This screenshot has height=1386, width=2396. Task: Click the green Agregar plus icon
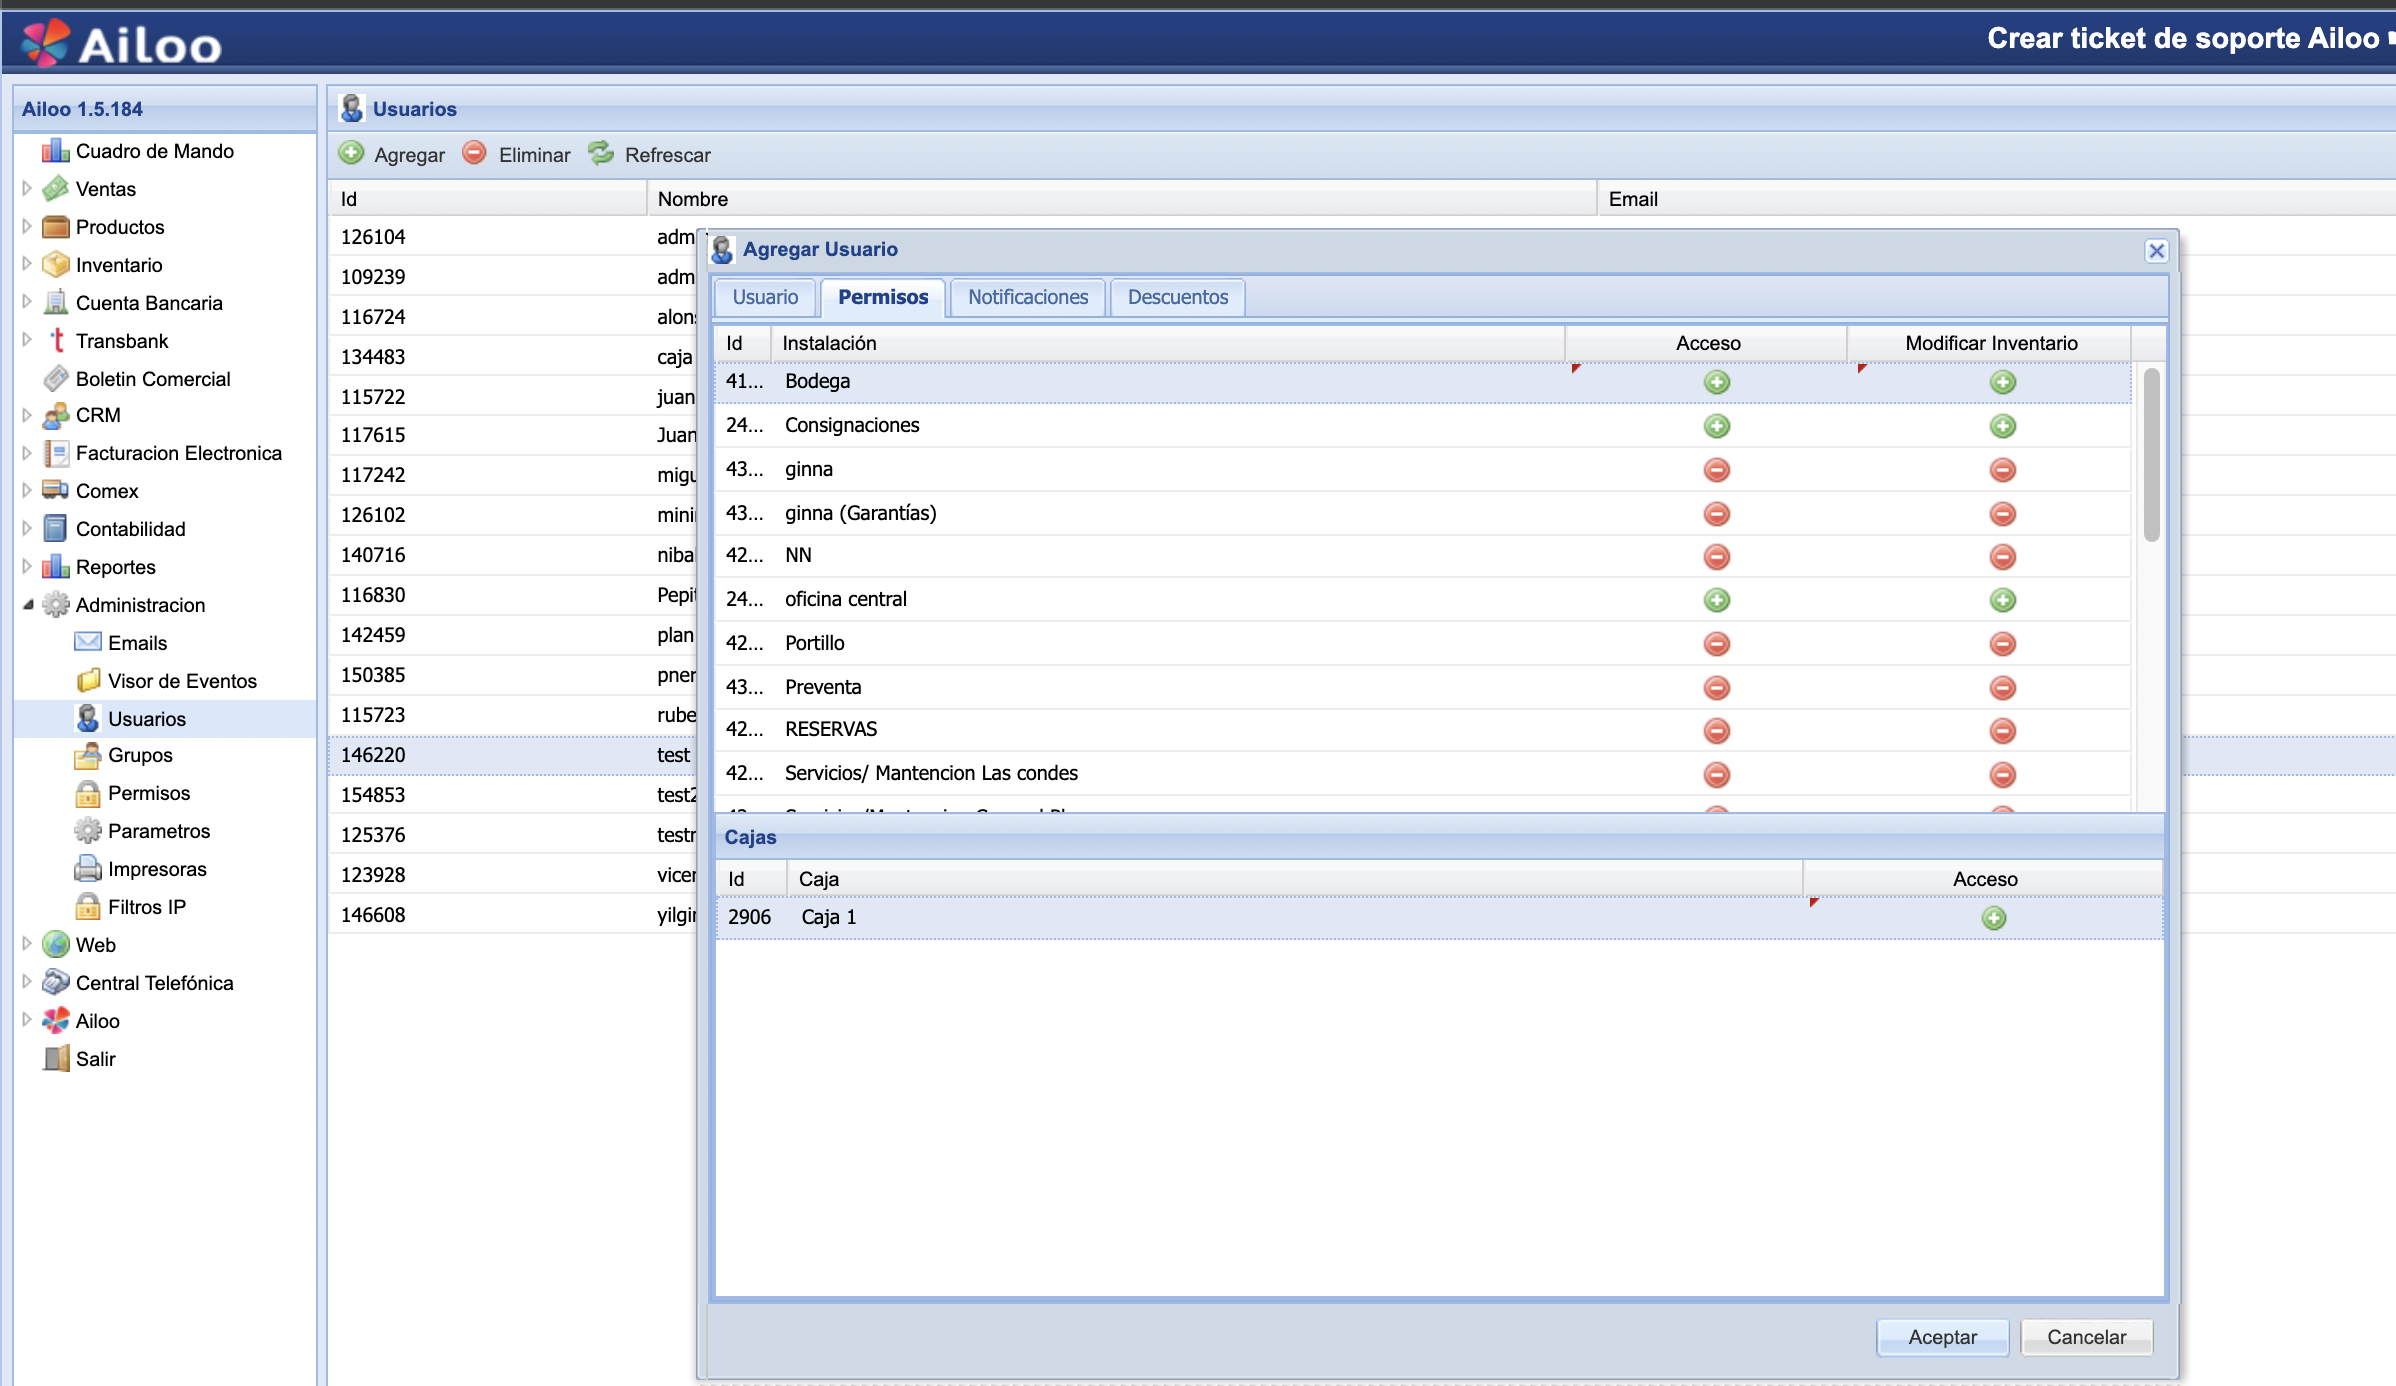click(351, 153)
